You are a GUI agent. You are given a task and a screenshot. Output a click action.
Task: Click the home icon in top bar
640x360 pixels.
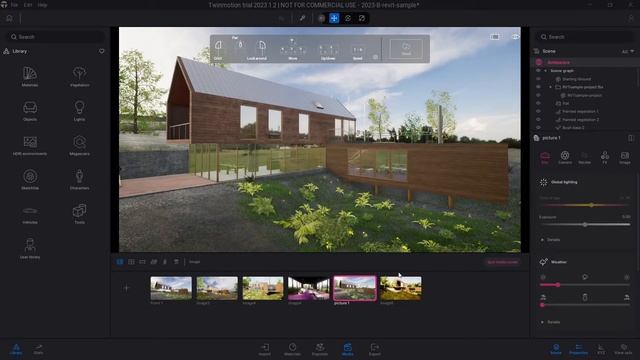(x=9, y=18)
